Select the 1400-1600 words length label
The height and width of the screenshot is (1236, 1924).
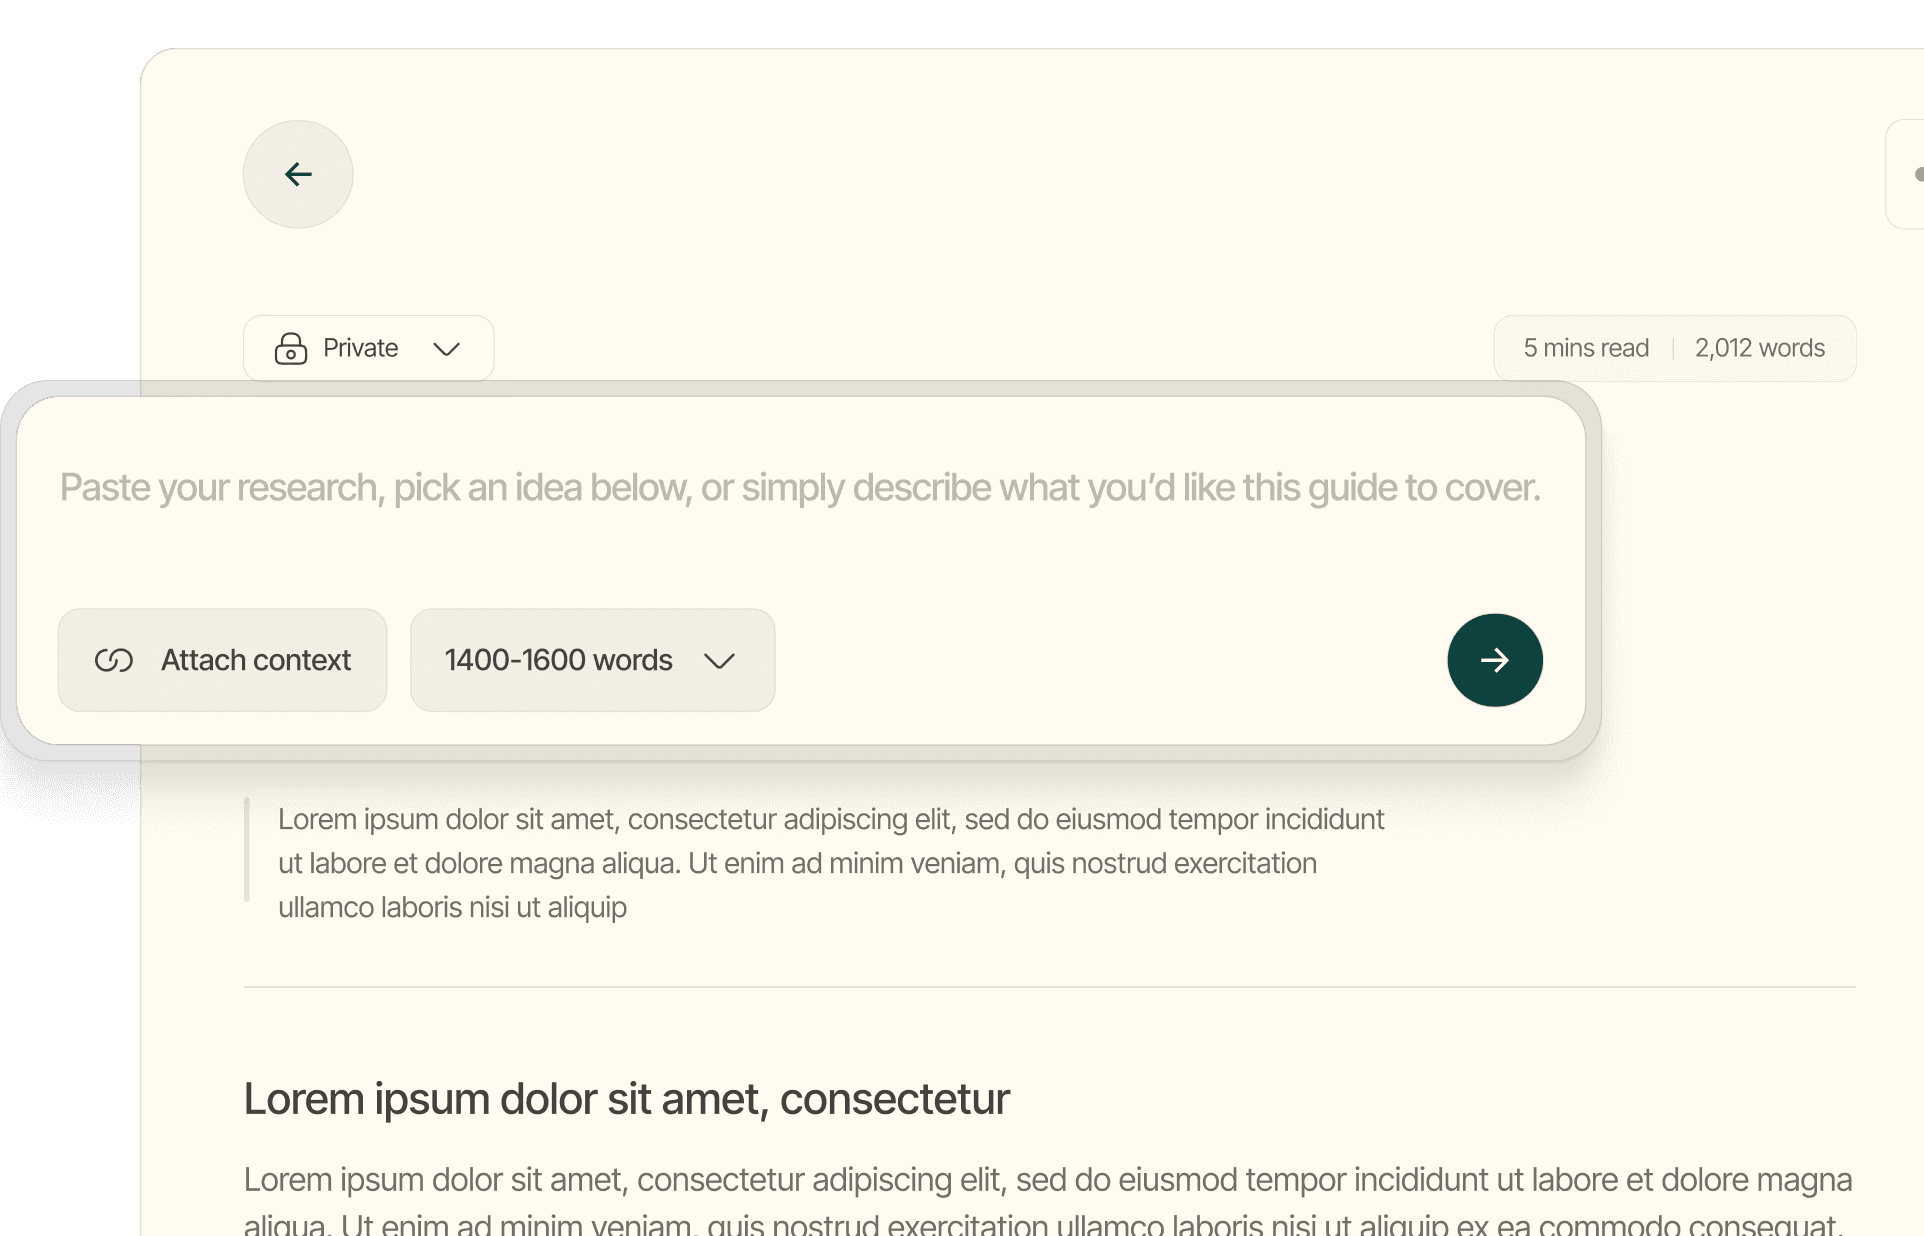click(558, 660)
